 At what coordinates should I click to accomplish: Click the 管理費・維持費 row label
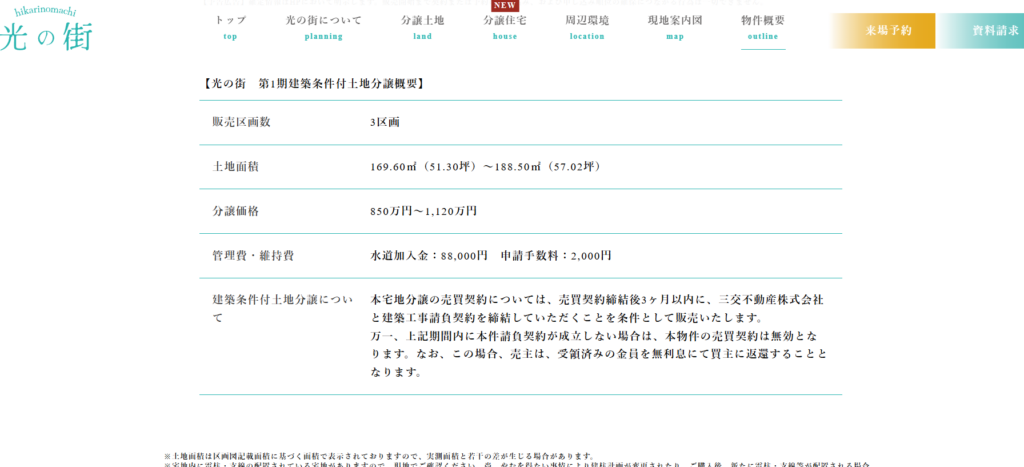click(x=253, y=256)
